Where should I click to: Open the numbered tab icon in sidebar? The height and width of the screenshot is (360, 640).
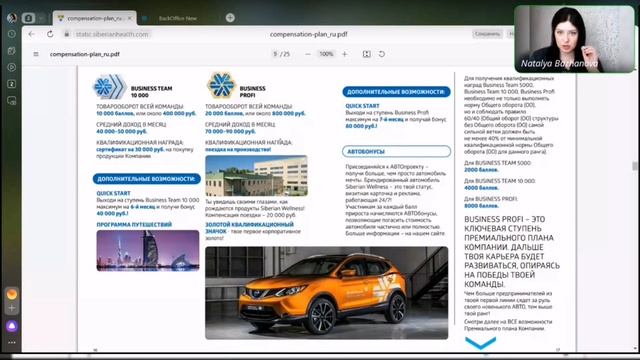click(12, 84)
